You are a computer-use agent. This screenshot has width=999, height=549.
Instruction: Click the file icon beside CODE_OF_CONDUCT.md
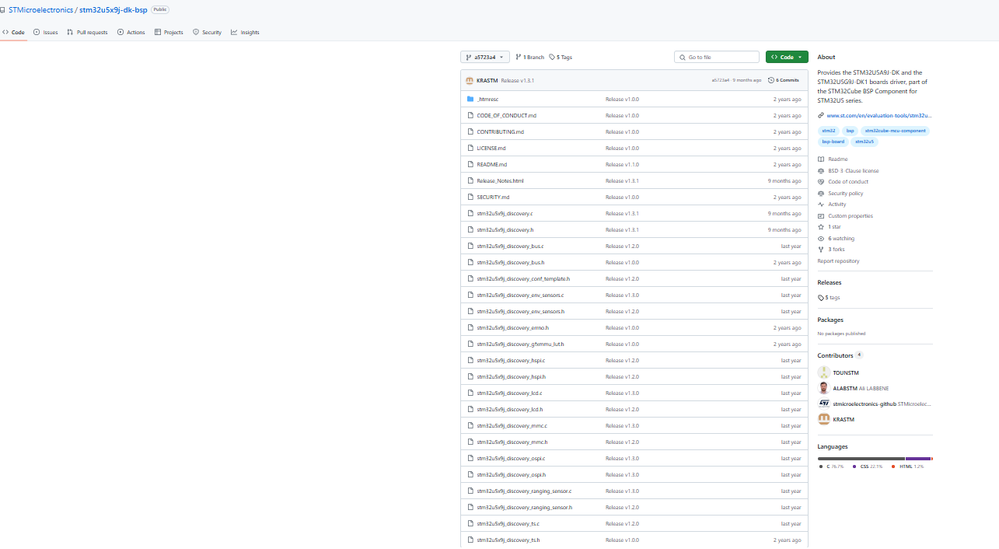[x=470, y=115]
